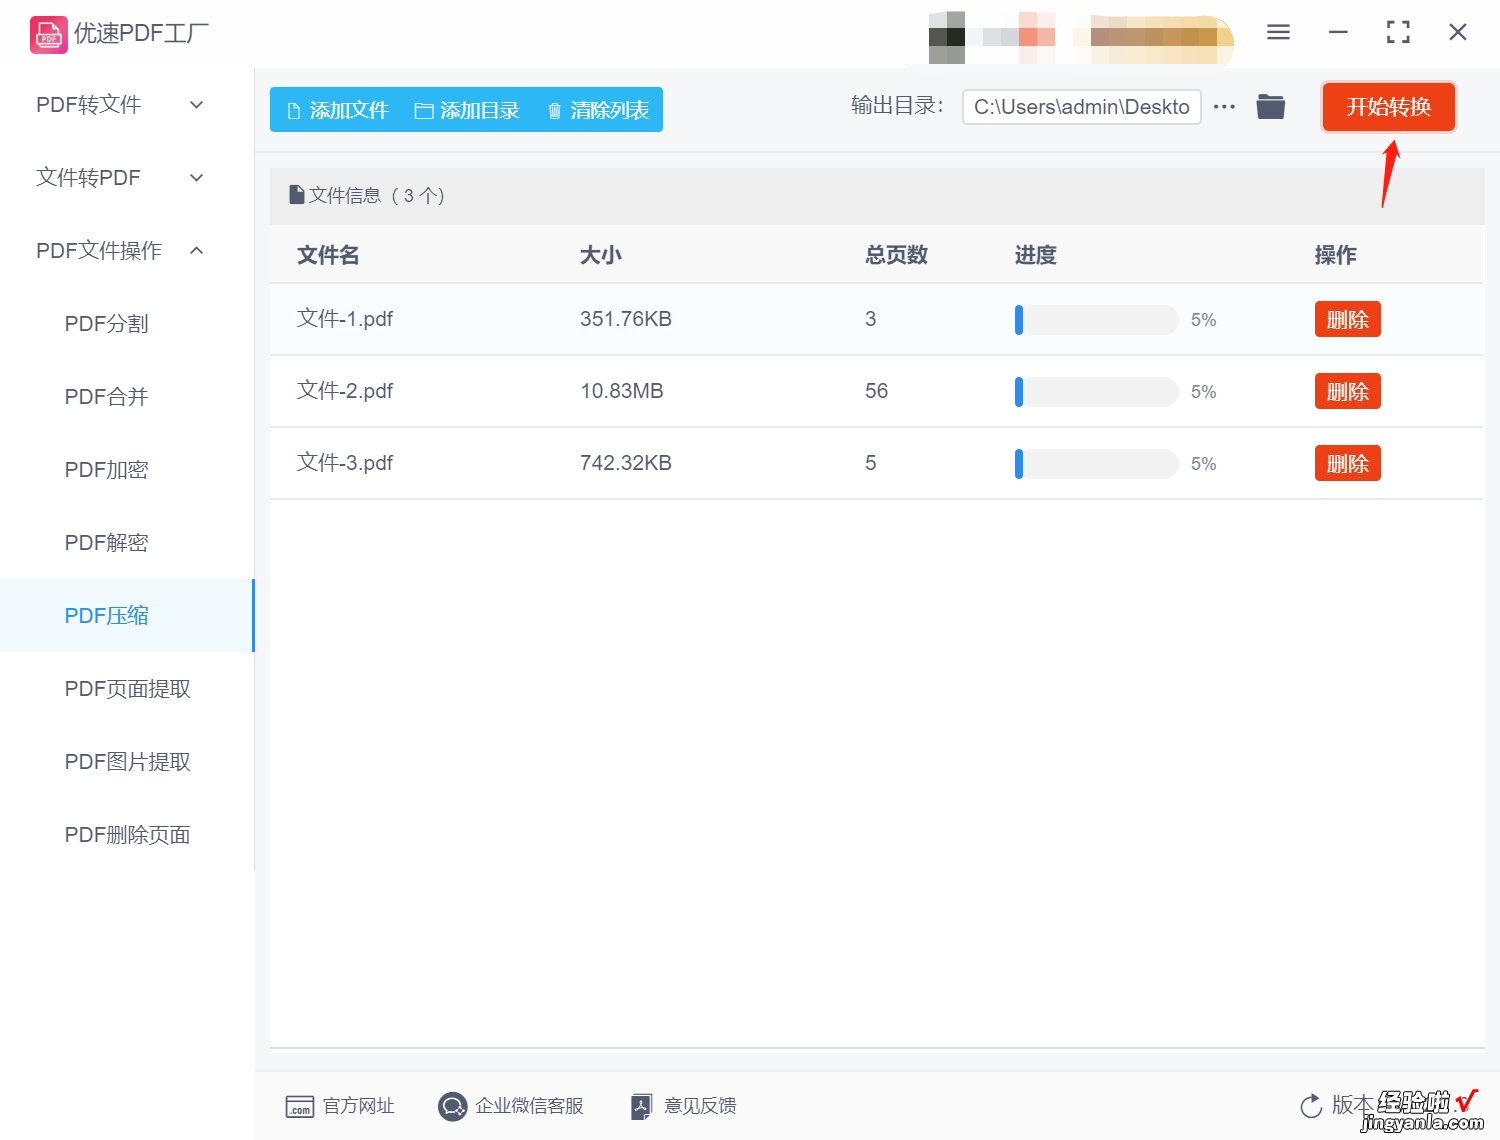This screenshot has height=1140, width=1500.
Task: Open the 企业微信客服 link text
Action: tap(529, 1106)
